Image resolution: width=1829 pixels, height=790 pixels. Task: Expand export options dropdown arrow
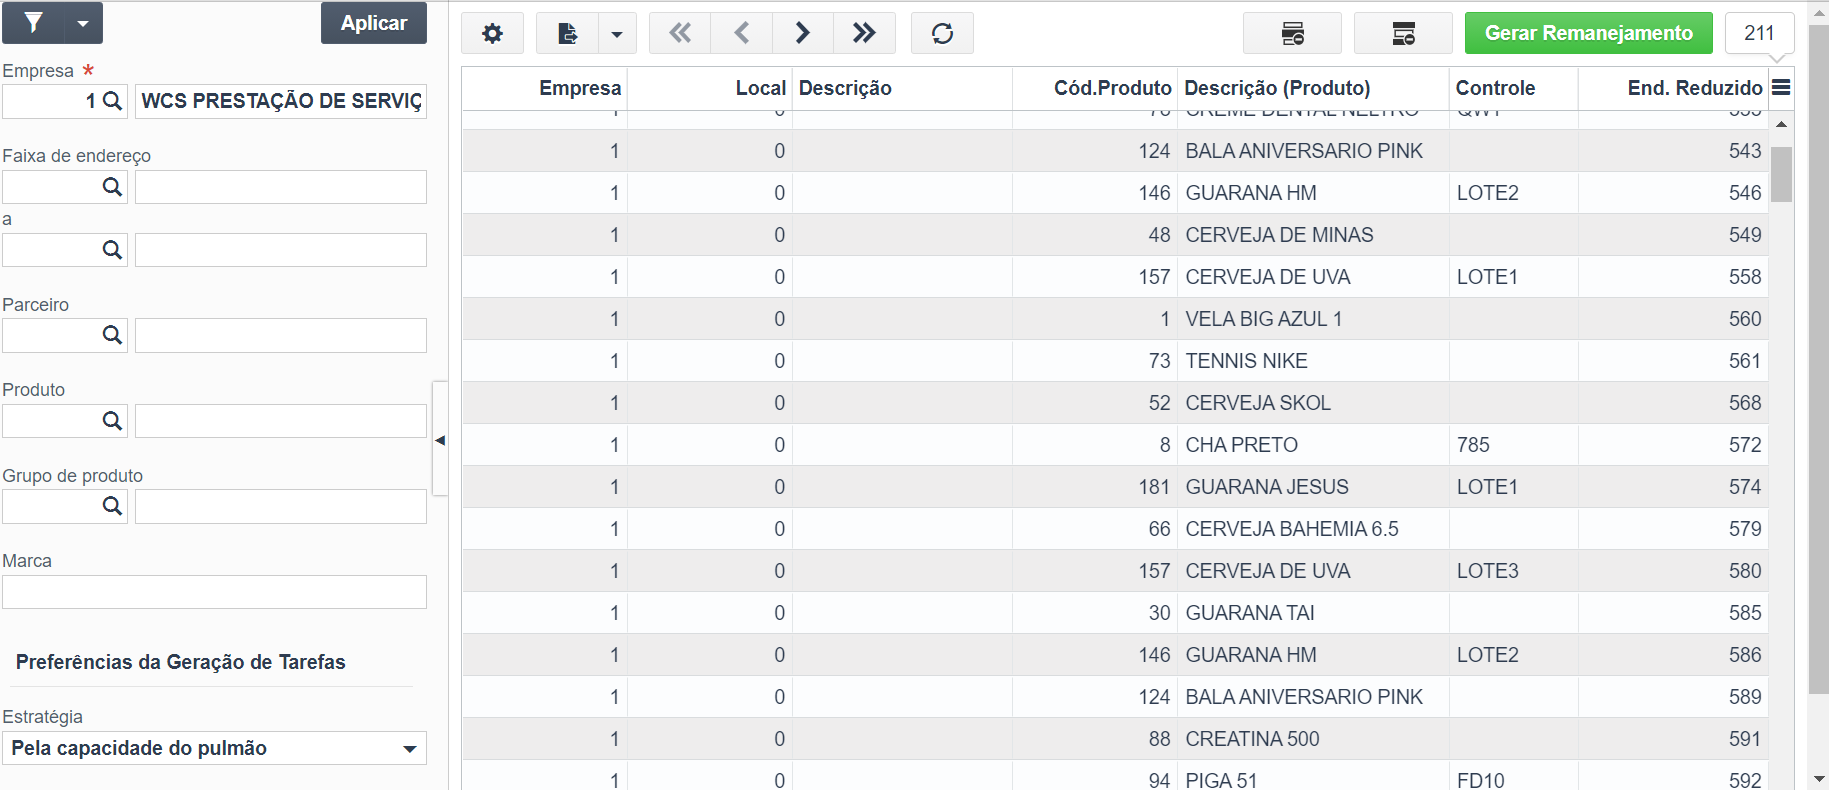[617, 33]
